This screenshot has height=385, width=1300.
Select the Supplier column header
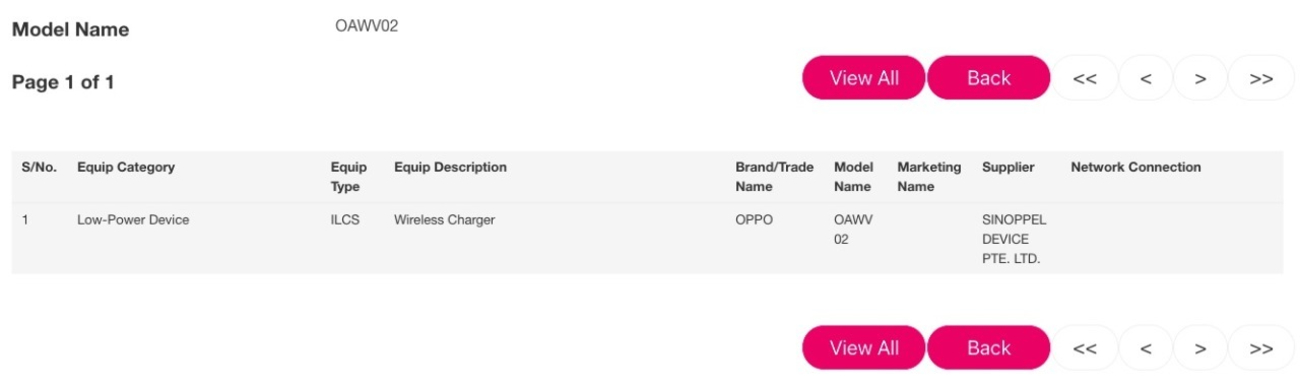point(1008,167)
